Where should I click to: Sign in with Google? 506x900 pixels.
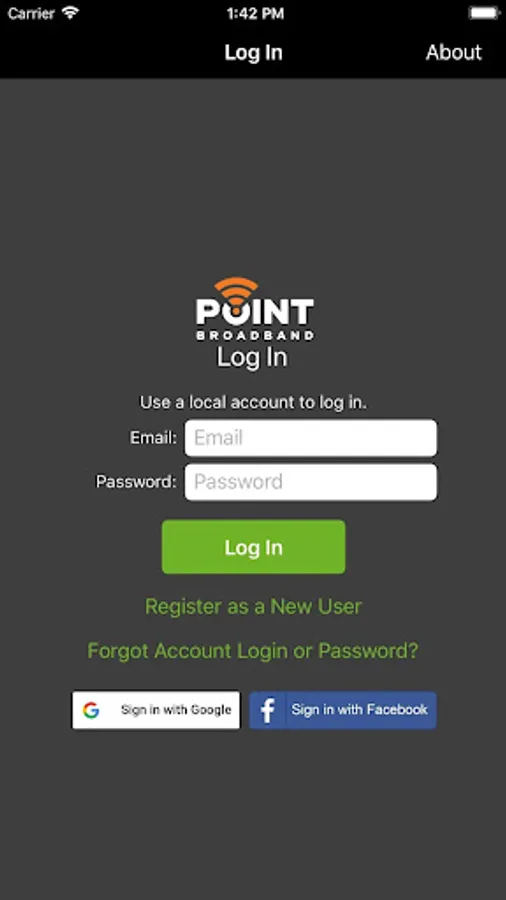coord(156,710)
